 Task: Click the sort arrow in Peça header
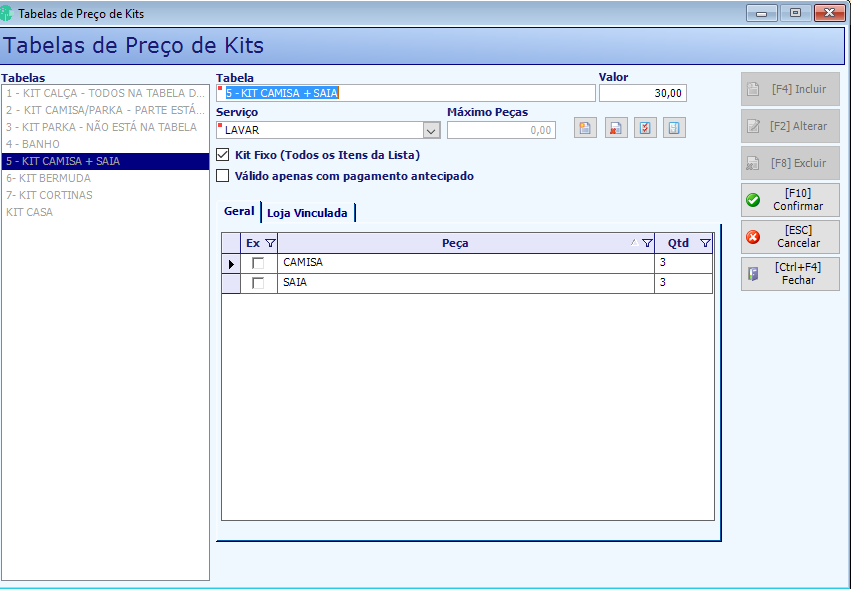634,243
